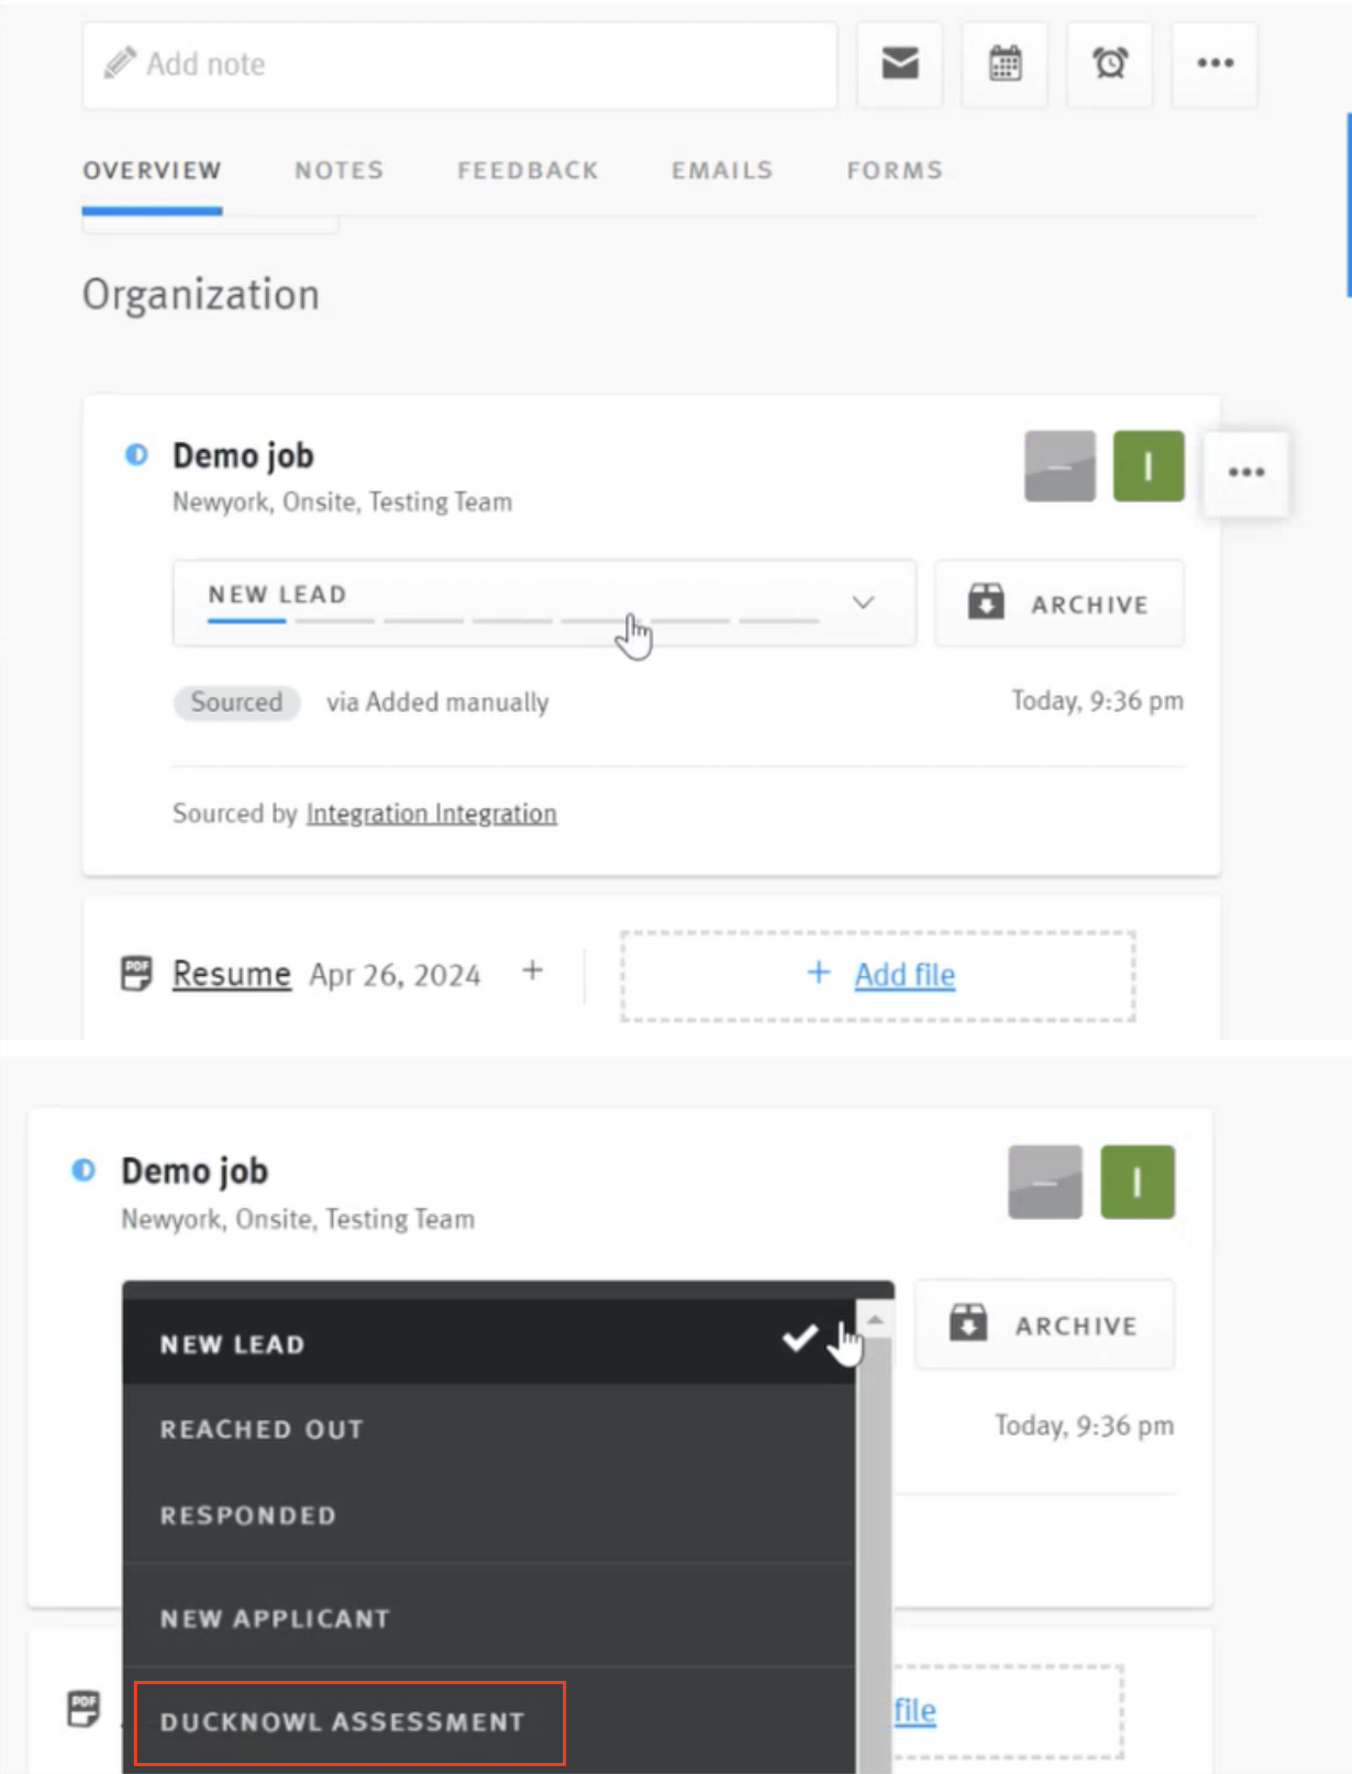This screenshot has height=1774, width=1352.
Task: Click the Add file link
Action: [x=904, y=975]
